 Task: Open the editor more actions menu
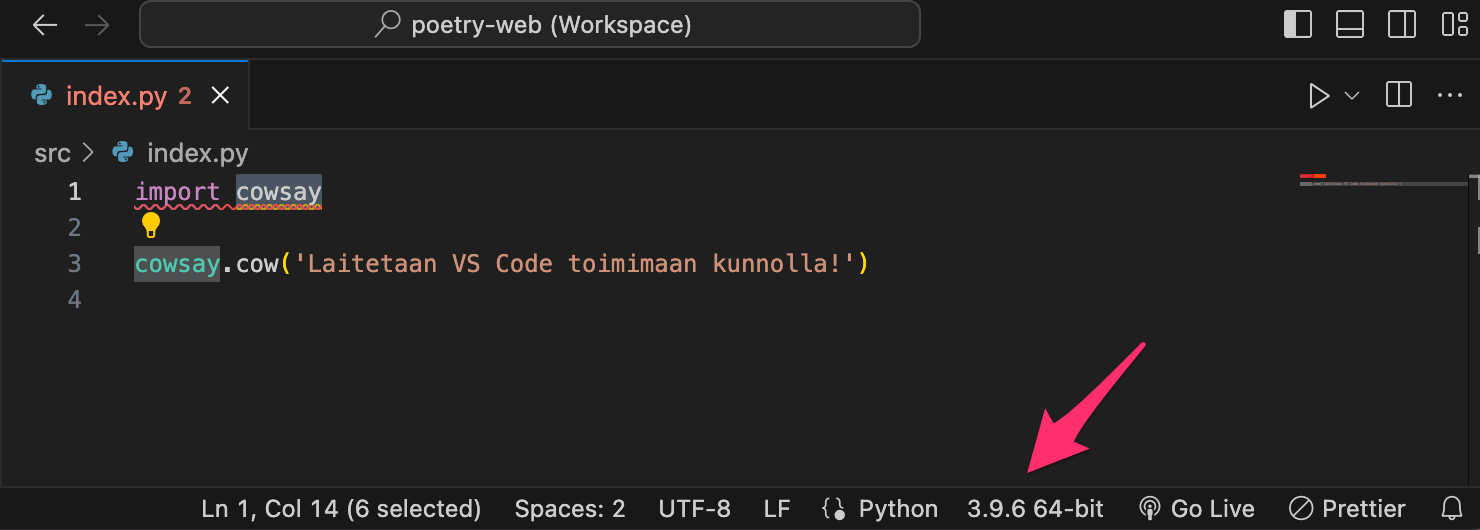click(1450, 96)
